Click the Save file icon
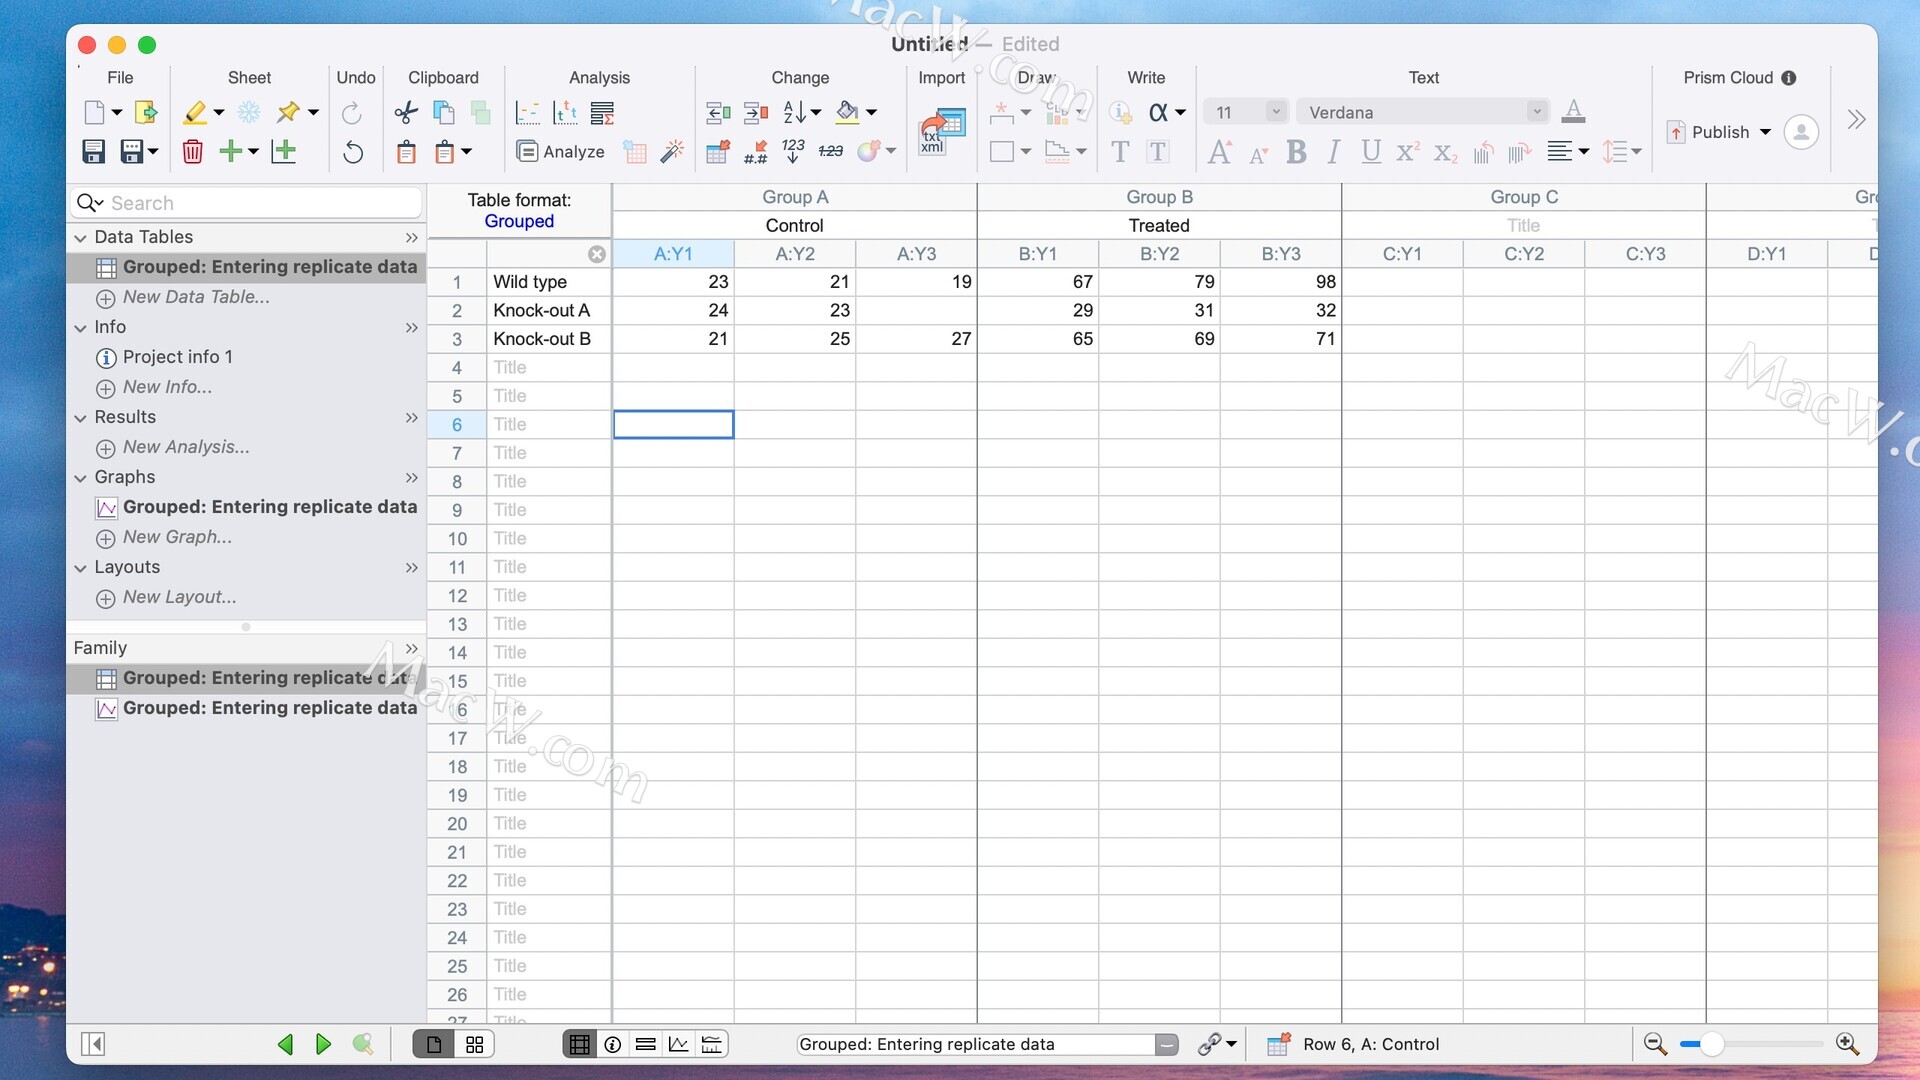The height and width of the screenshot is (1080, 1920). click(x=93, y=152)
